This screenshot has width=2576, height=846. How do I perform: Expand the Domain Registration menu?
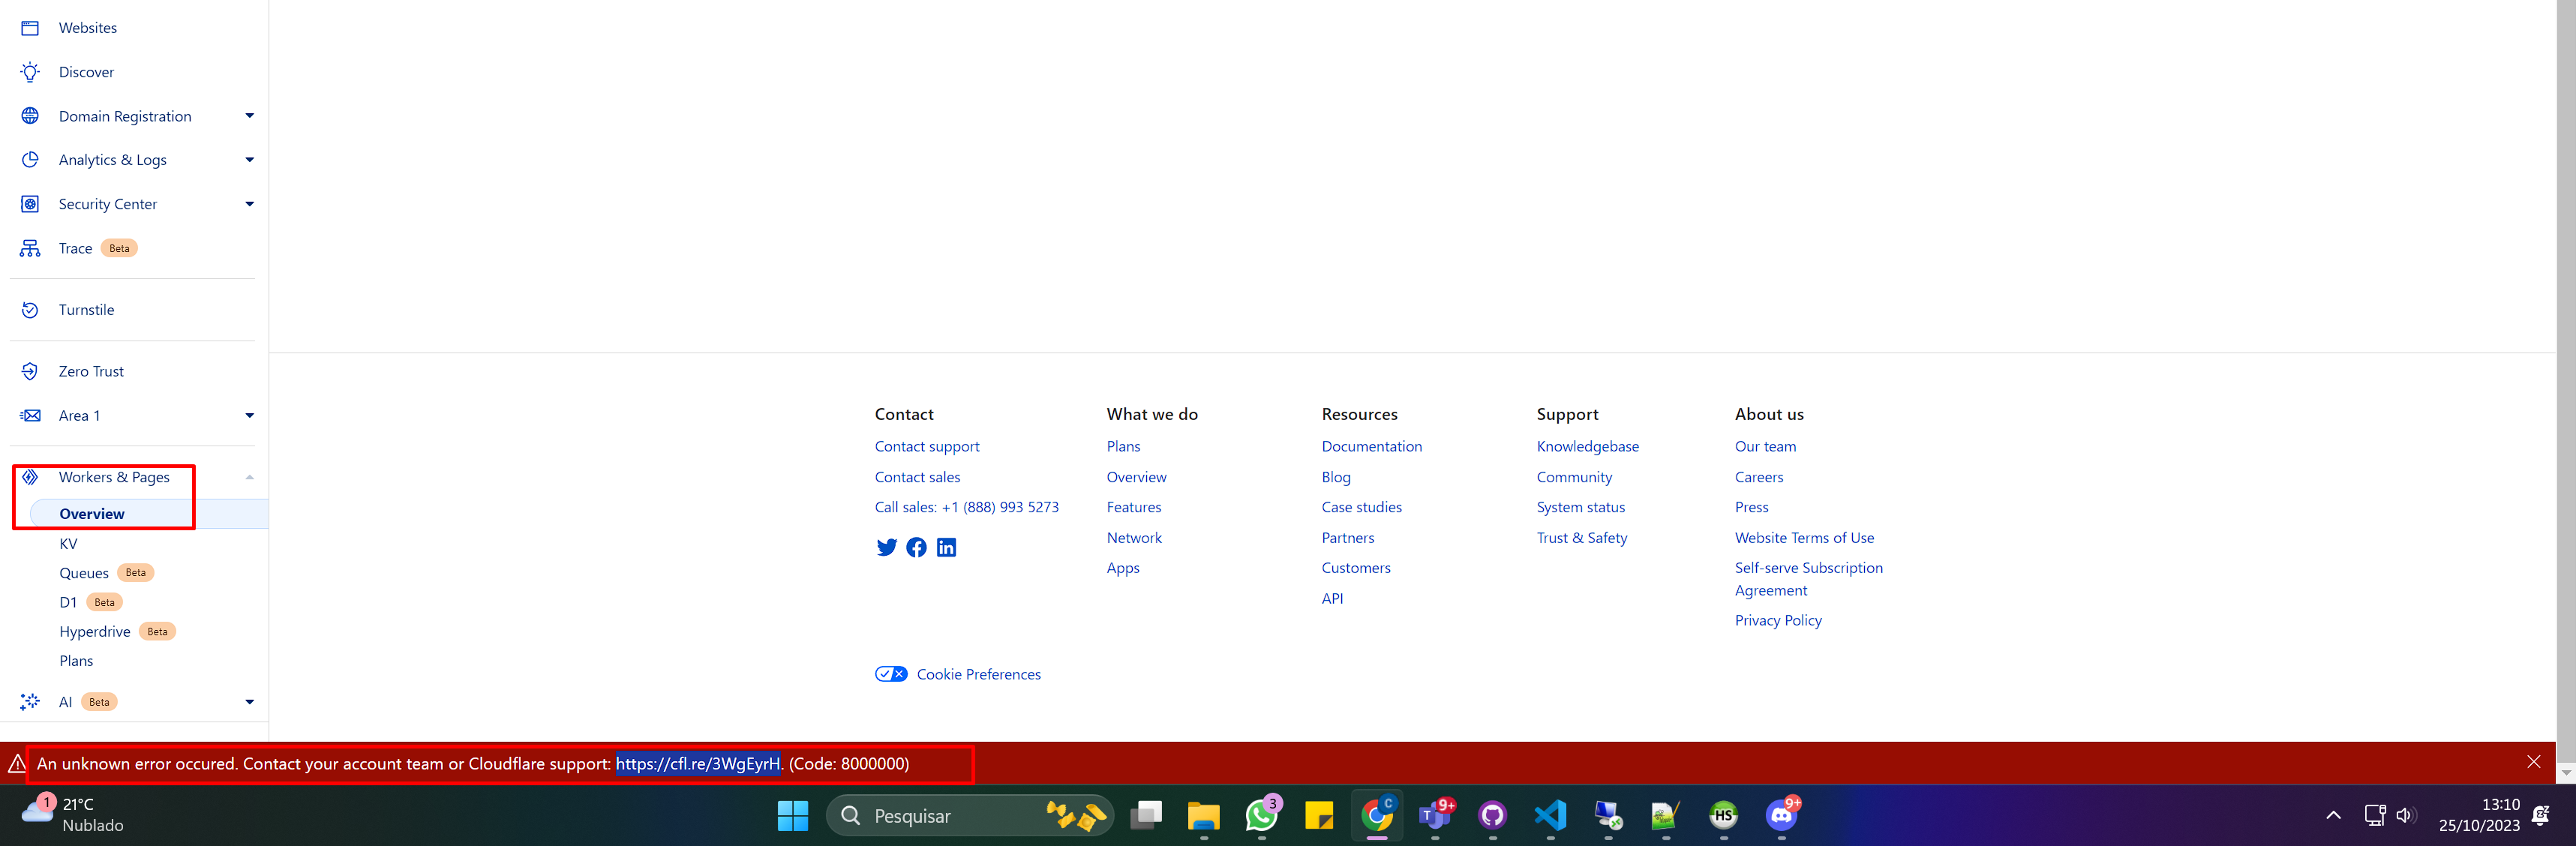(x=249, y=116)
